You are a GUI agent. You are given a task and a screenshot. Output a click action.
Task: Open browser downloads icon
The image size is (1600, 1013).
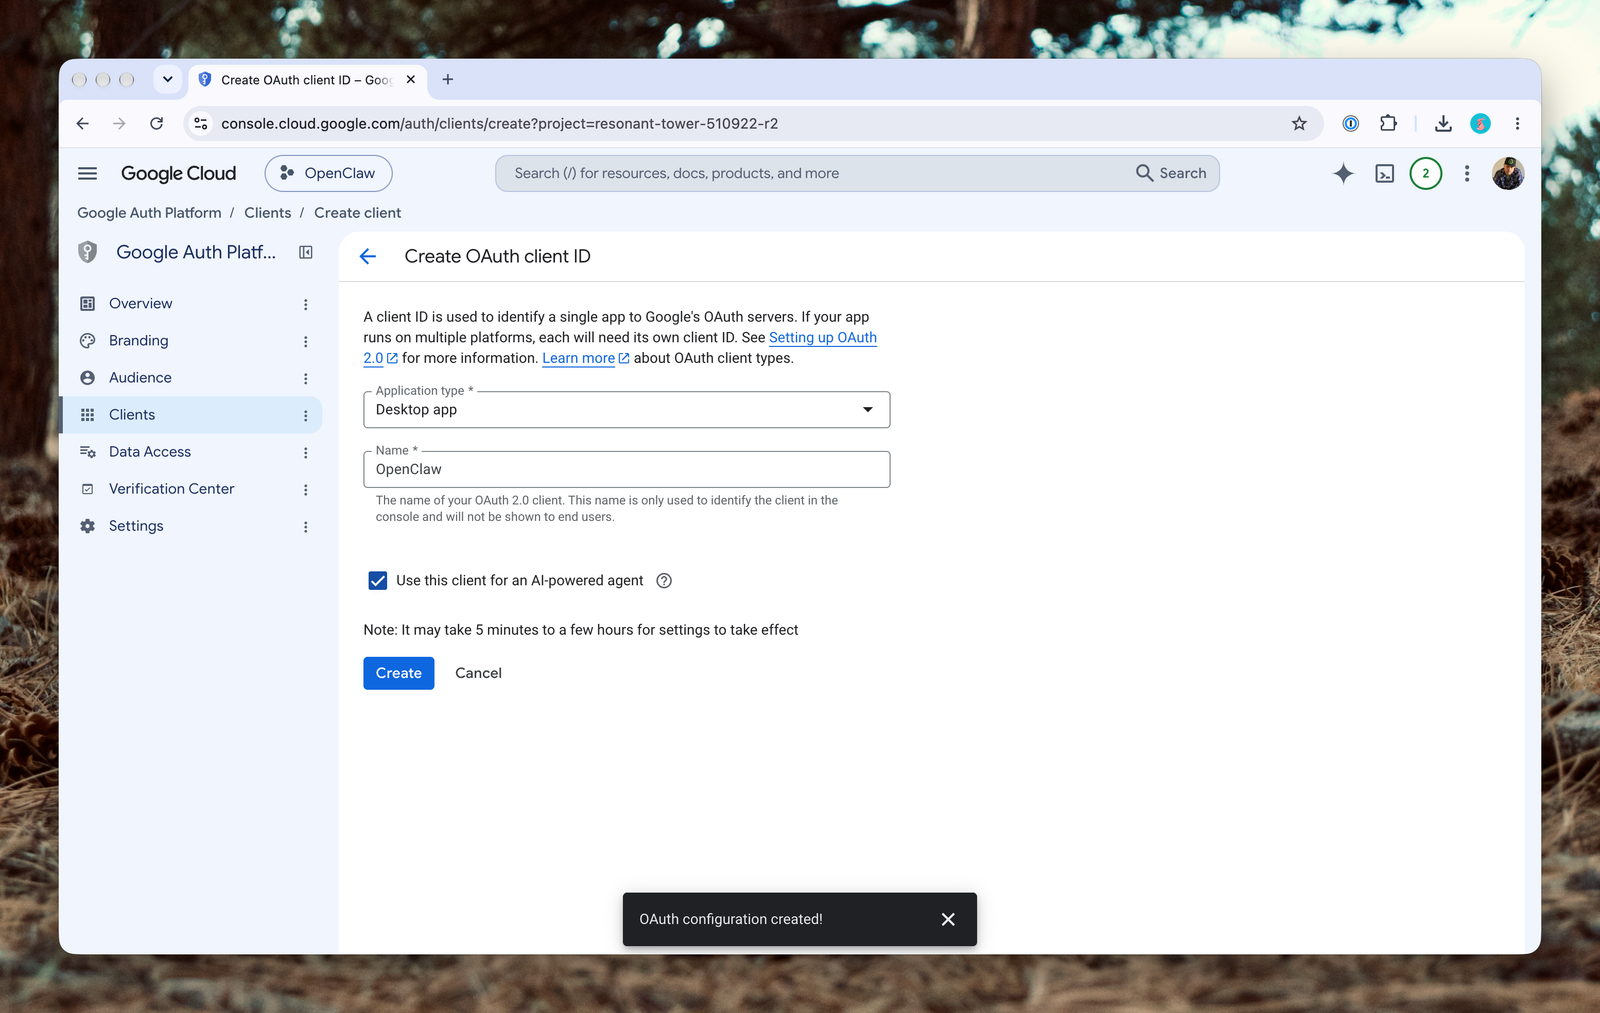pyautogui.click(x=1443, y=124)
